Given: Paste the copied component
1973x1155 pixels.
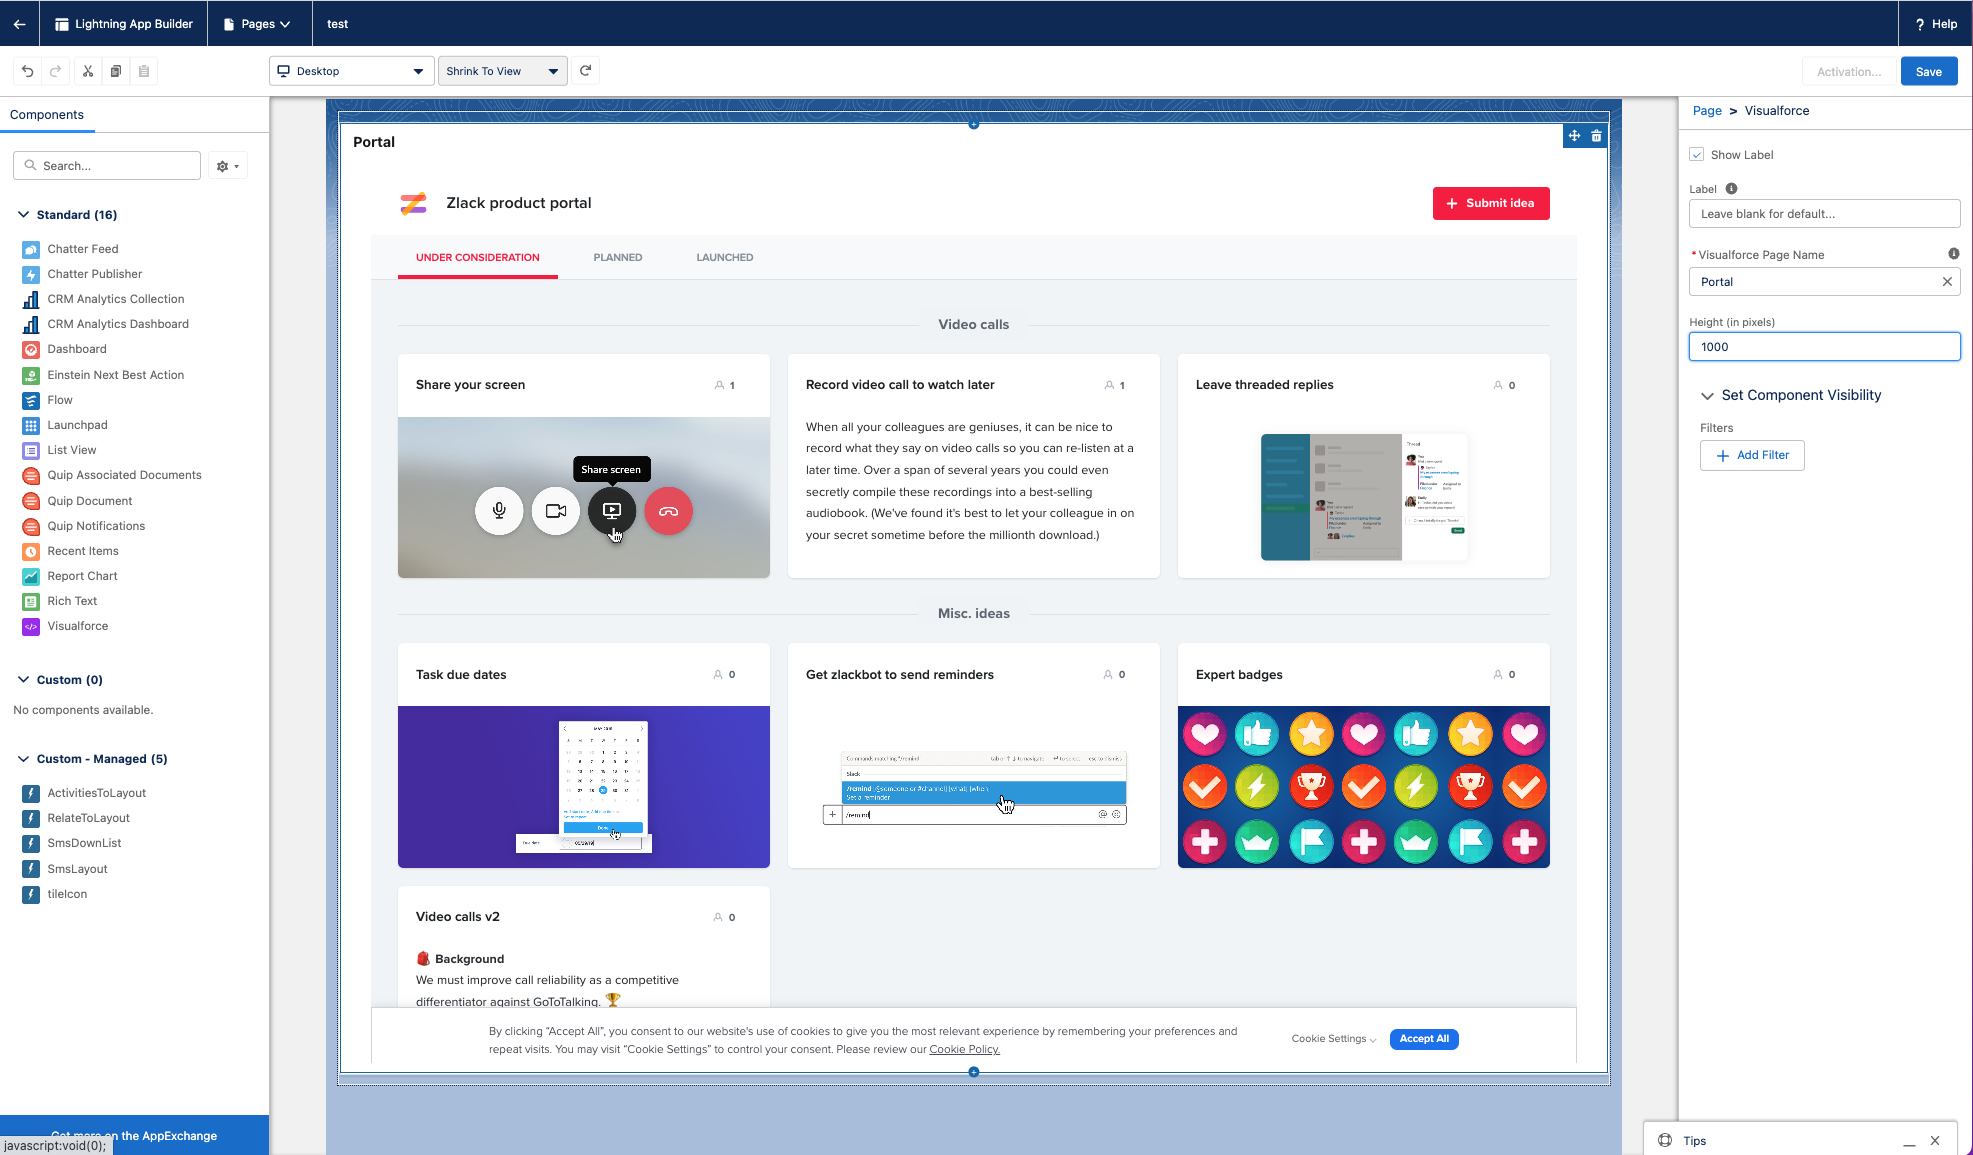Looking at the screenshot, I should (144, 71).
